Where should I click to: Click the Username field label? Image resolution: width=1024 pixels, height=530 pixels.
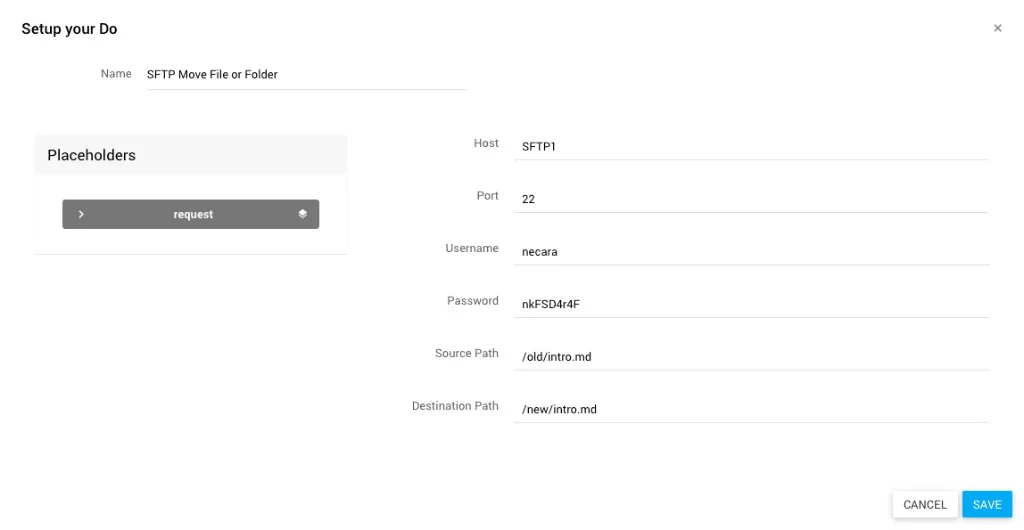tap(472, 248)
